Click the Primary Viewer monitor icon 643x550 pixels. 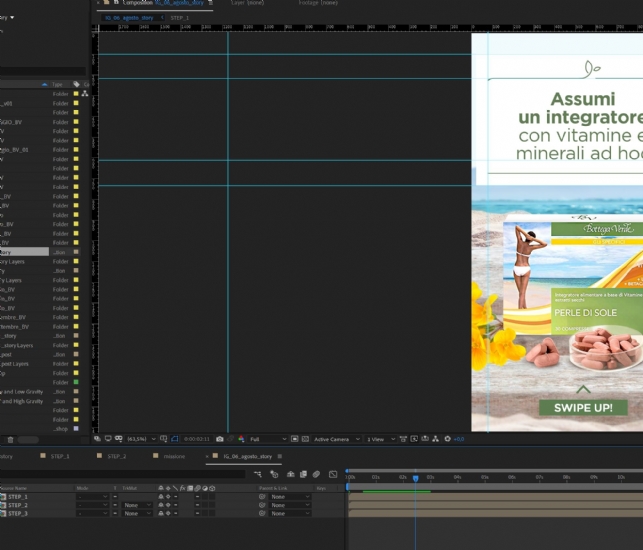point(108,439)
